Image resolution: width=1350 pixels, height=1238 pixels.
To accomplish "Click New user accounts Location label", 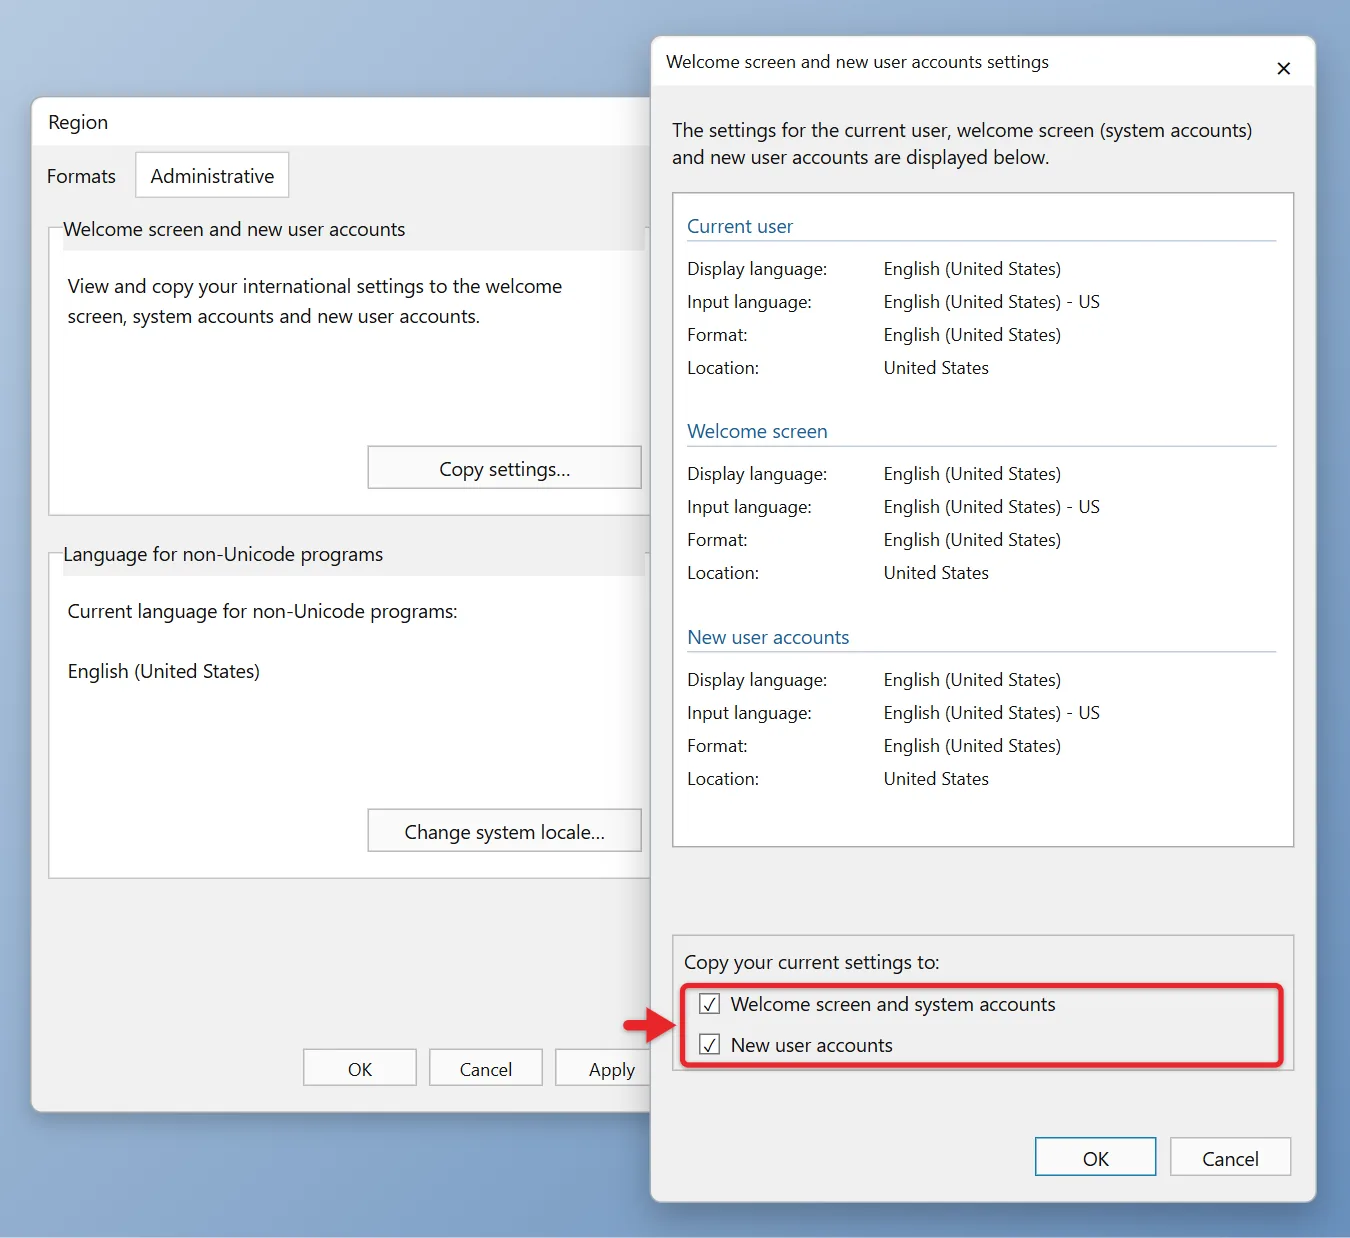I will point(723,779).
